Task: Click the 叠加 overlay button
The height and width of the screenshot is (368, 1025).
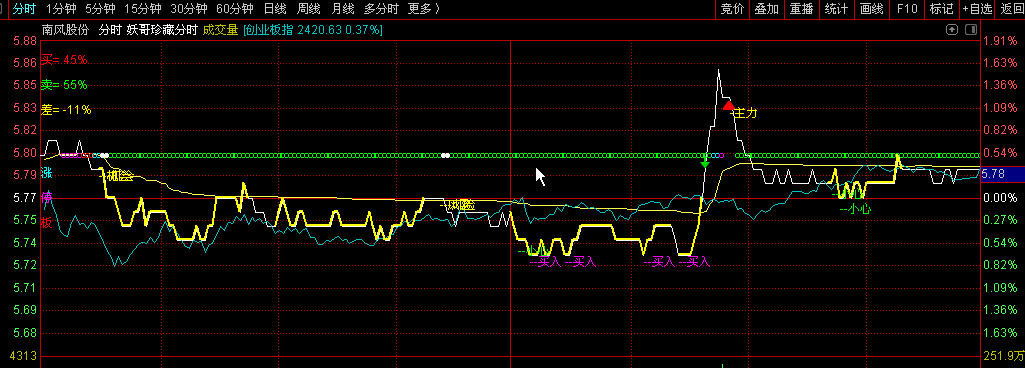Action: coord(766,8)
